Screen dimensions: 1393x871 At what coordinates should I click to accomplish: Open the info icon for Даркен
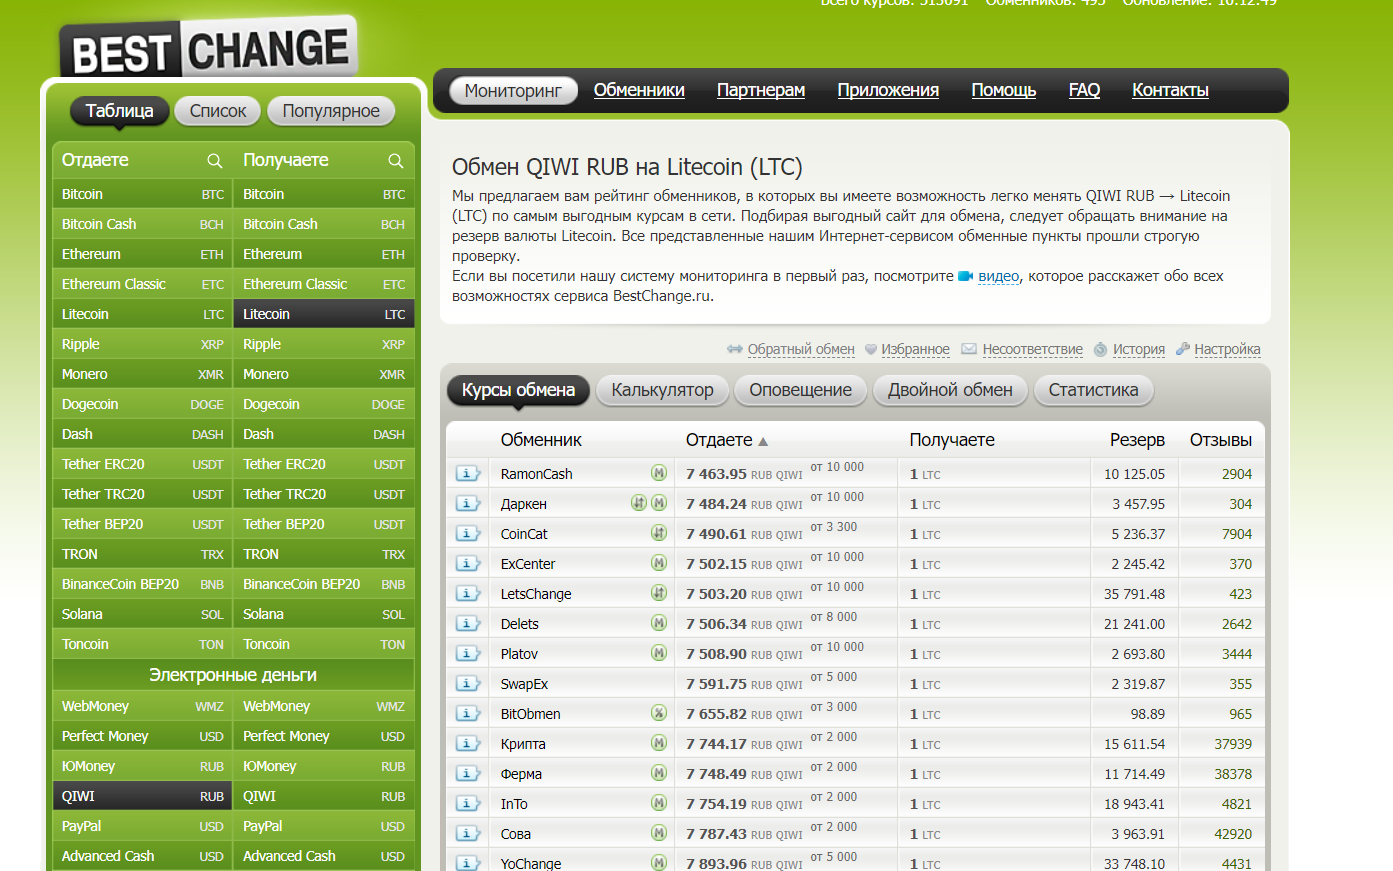tap(468, 504)
